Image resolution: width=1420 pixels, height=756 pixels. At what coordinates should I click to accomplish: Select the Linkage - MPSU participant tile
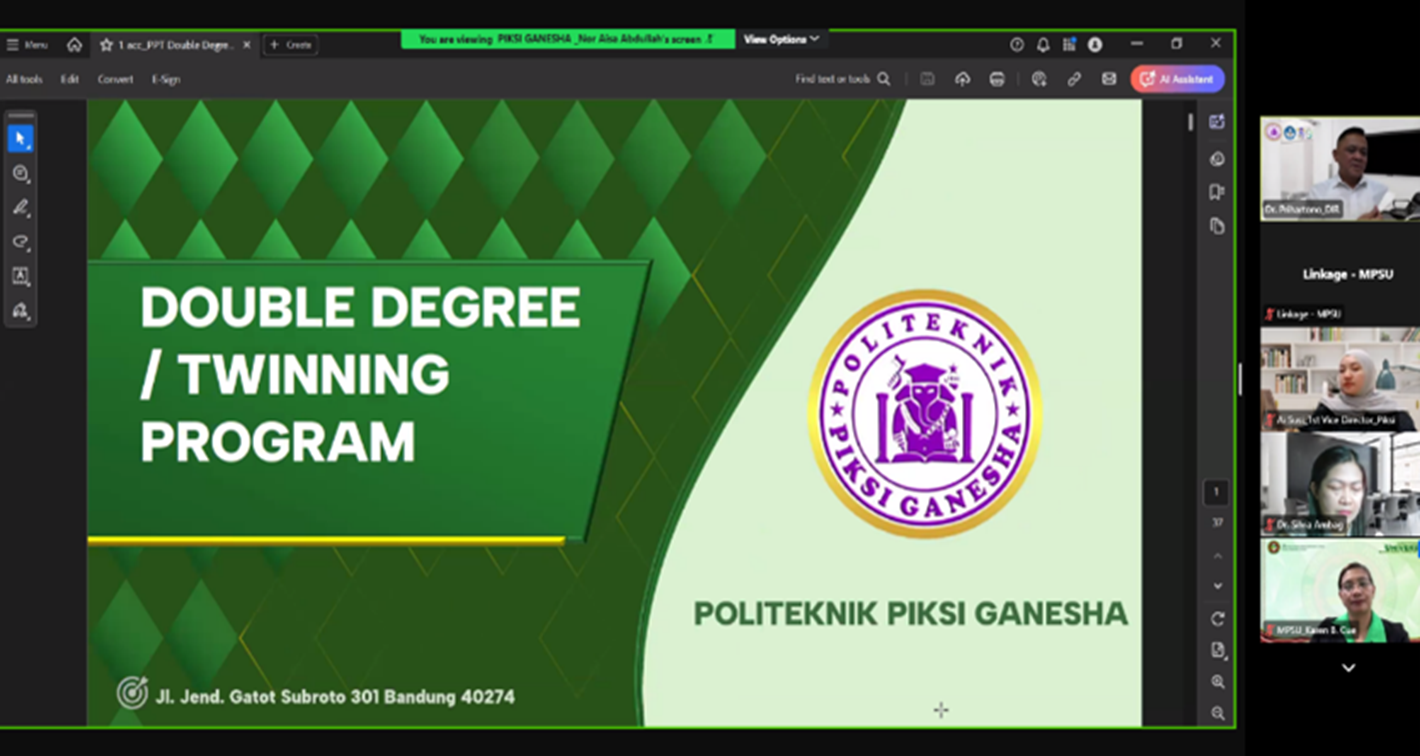pyautogui.click(x=1340, y=274)
